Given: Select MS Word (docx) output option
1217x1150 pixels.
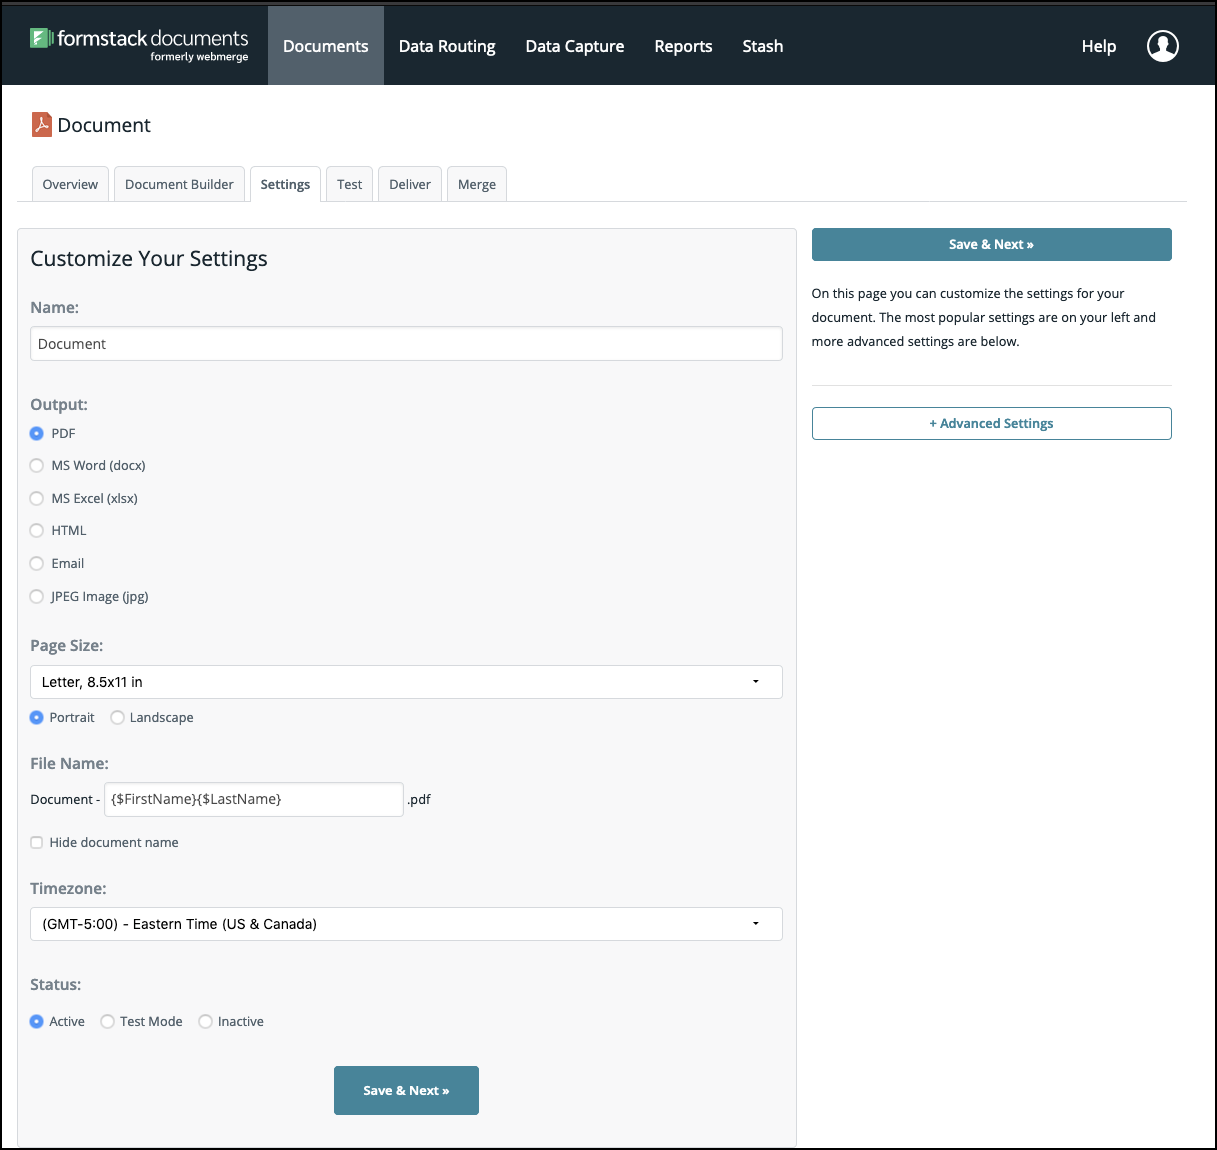Looking at the screenshot, I should pos(37,466).
